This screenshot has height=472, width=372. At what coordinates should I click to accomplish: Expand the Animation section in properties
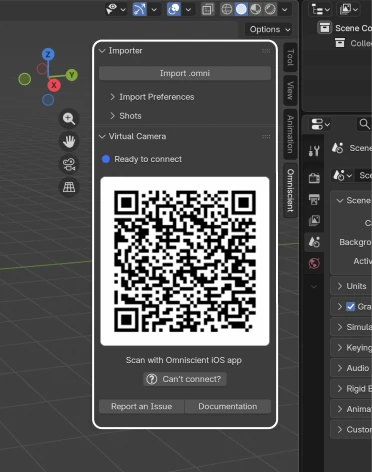pos(351,409)
